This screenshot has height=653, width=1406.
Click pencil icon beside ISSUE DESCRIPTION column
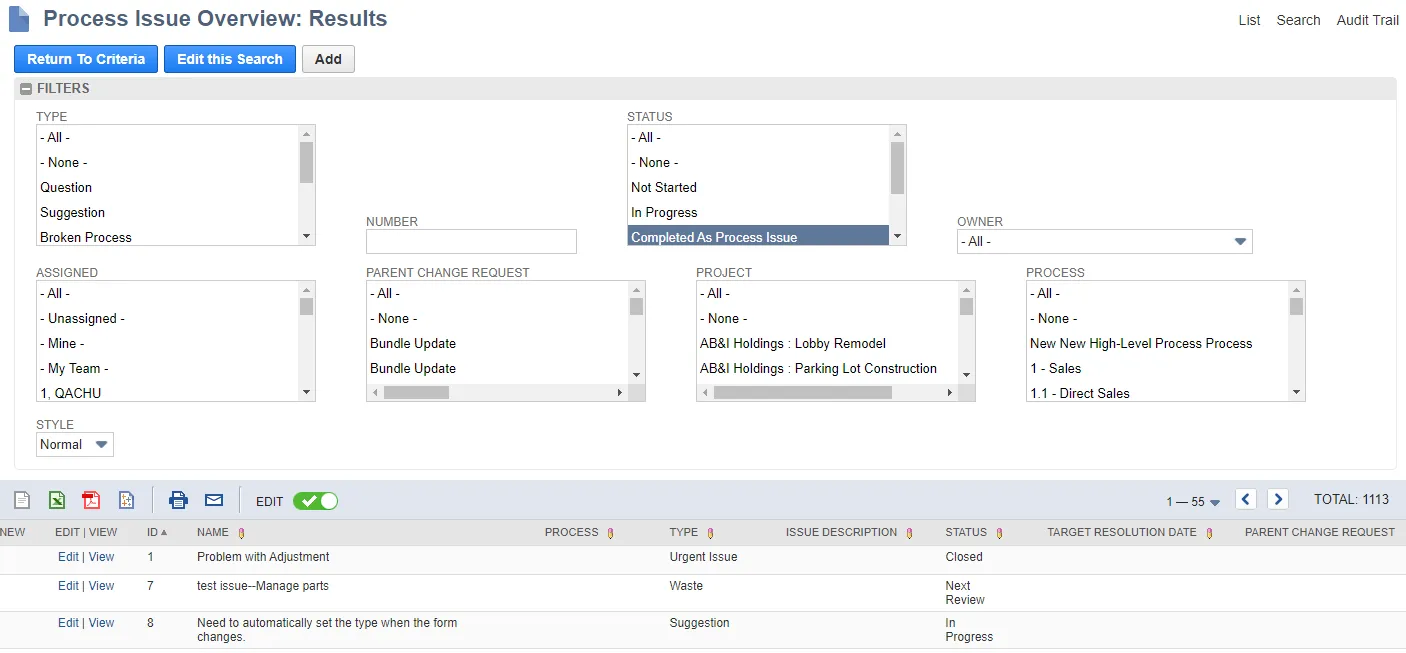coord(909,533)
